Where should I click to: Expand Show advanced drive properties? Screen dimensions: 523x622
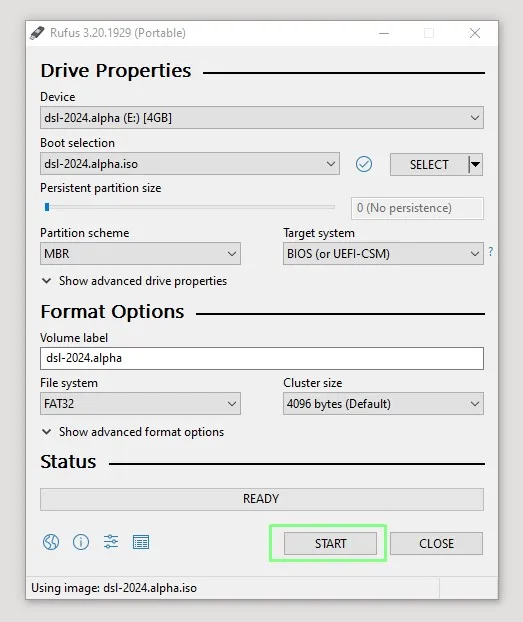[134, 281]
